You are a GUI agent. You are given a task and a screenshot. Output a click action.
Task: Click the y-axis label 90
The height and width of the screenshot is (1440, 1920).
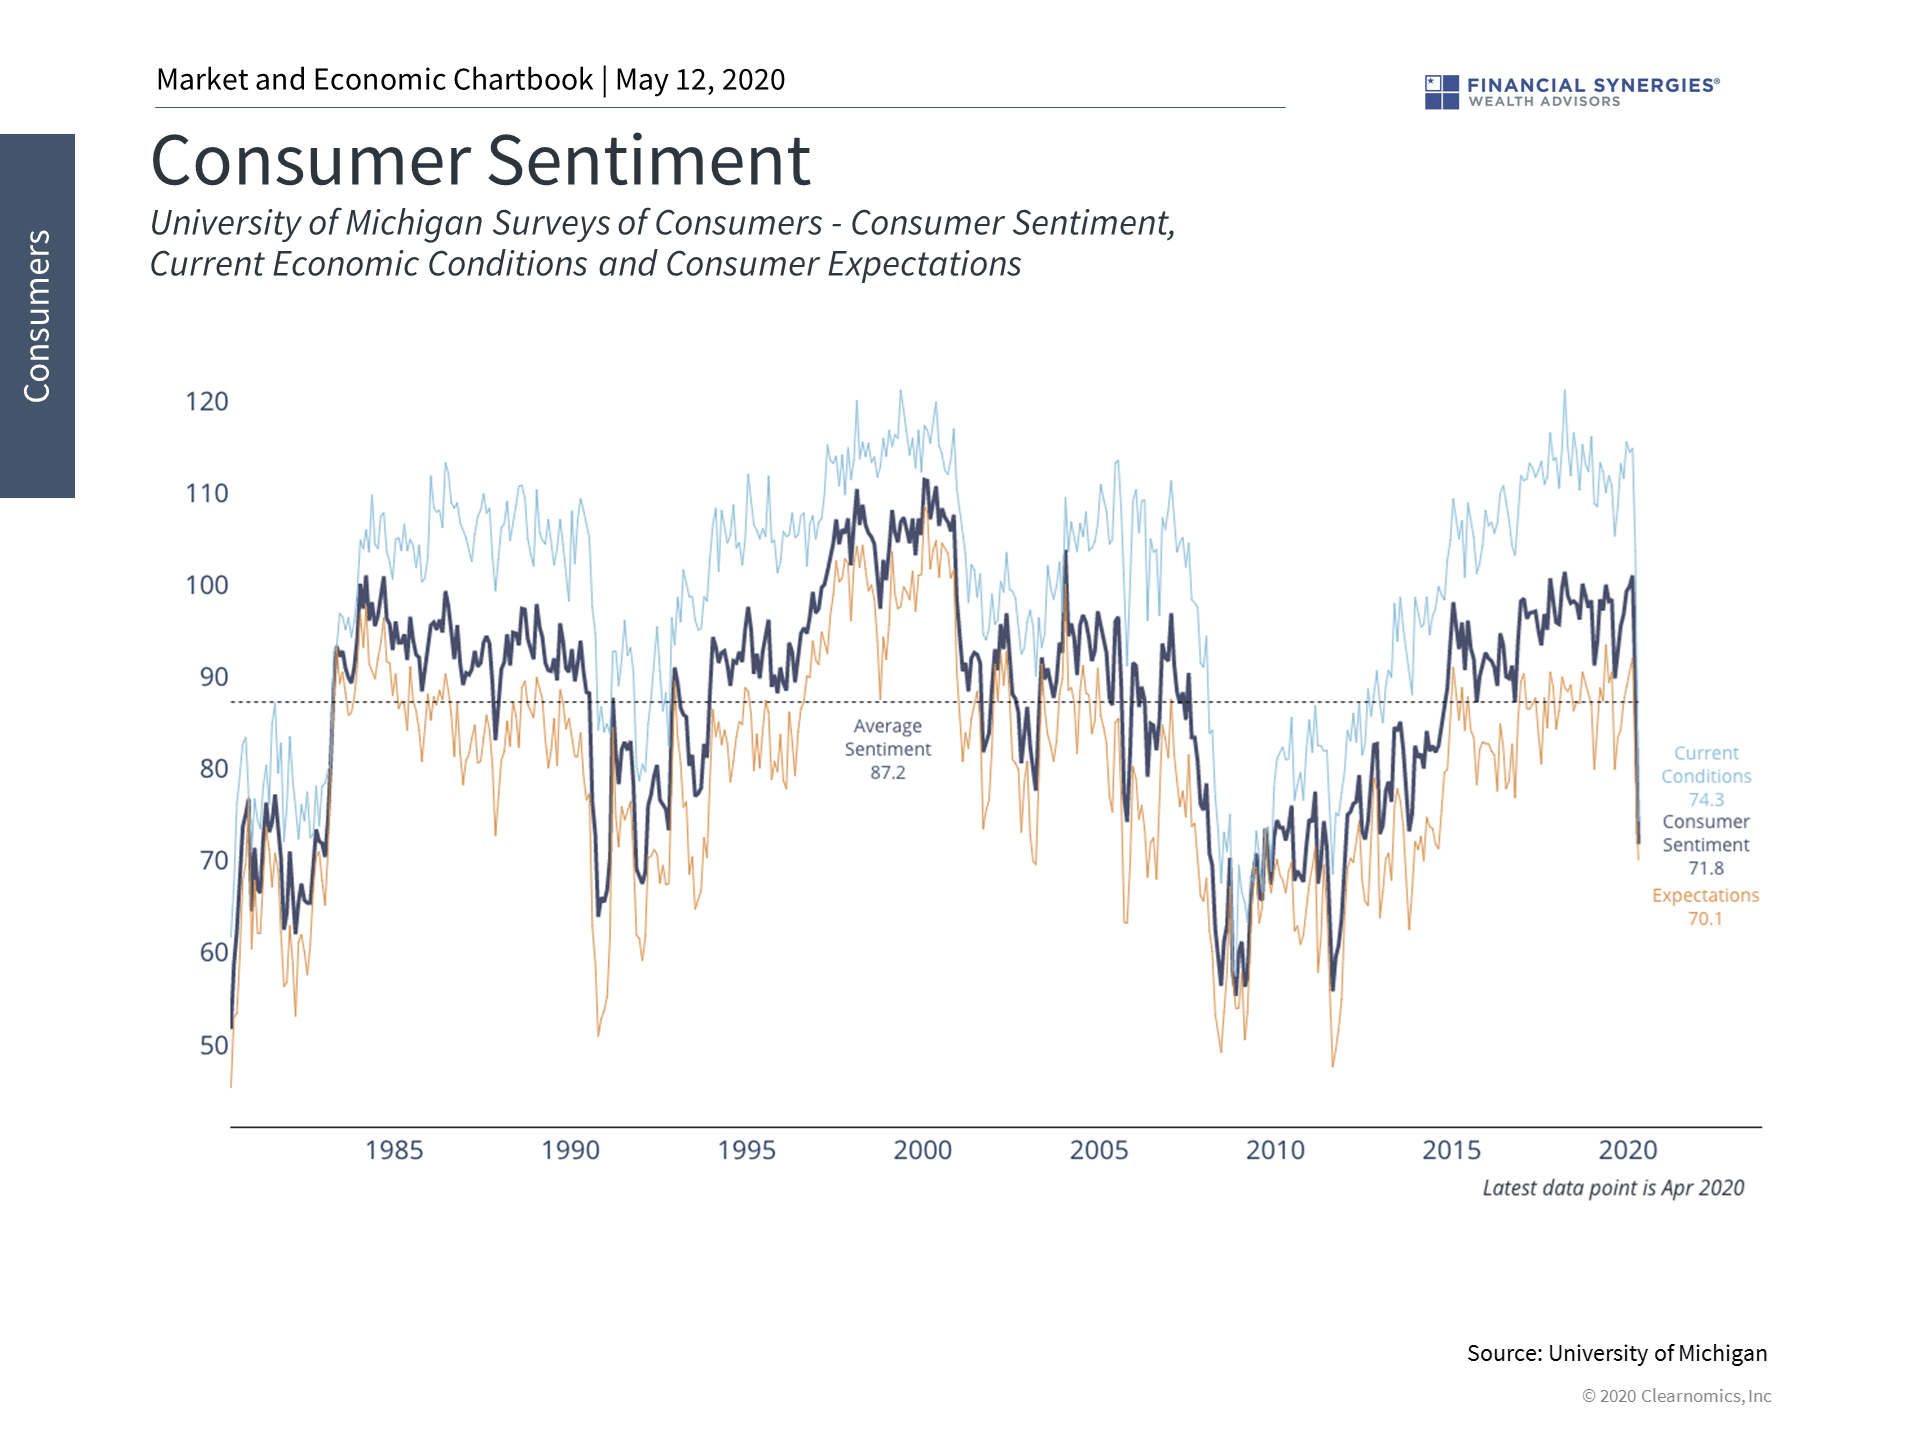pos(214,677)
